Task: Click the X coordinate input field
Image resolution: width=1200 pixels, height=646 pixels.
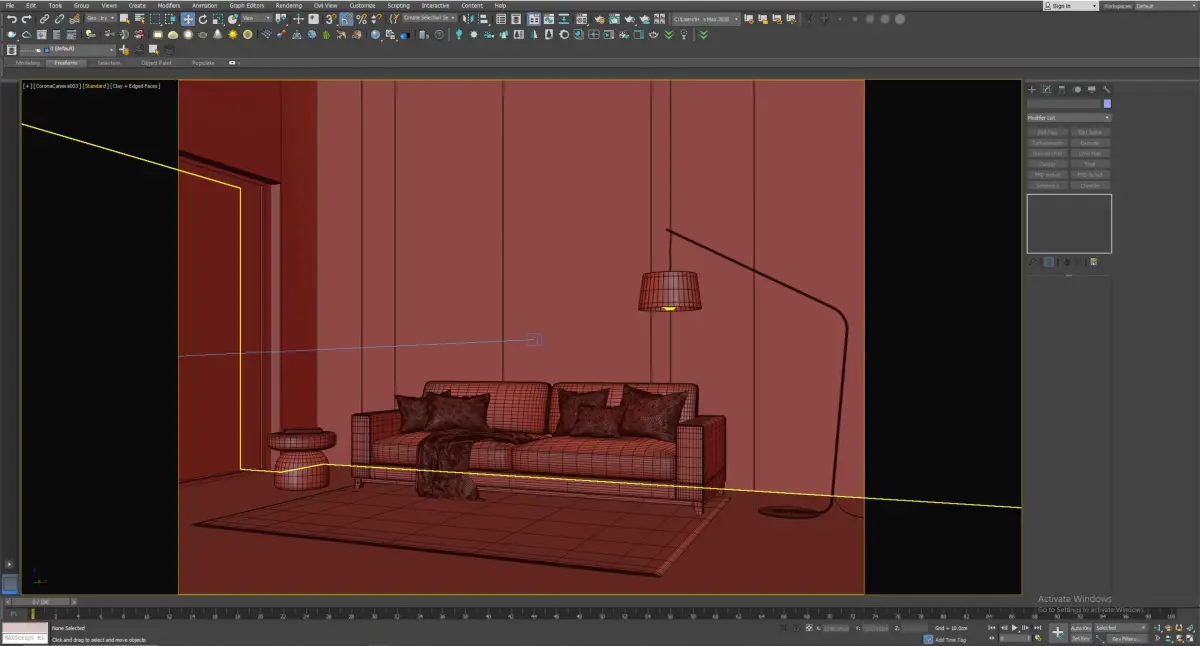Action: tap(836, 628)
